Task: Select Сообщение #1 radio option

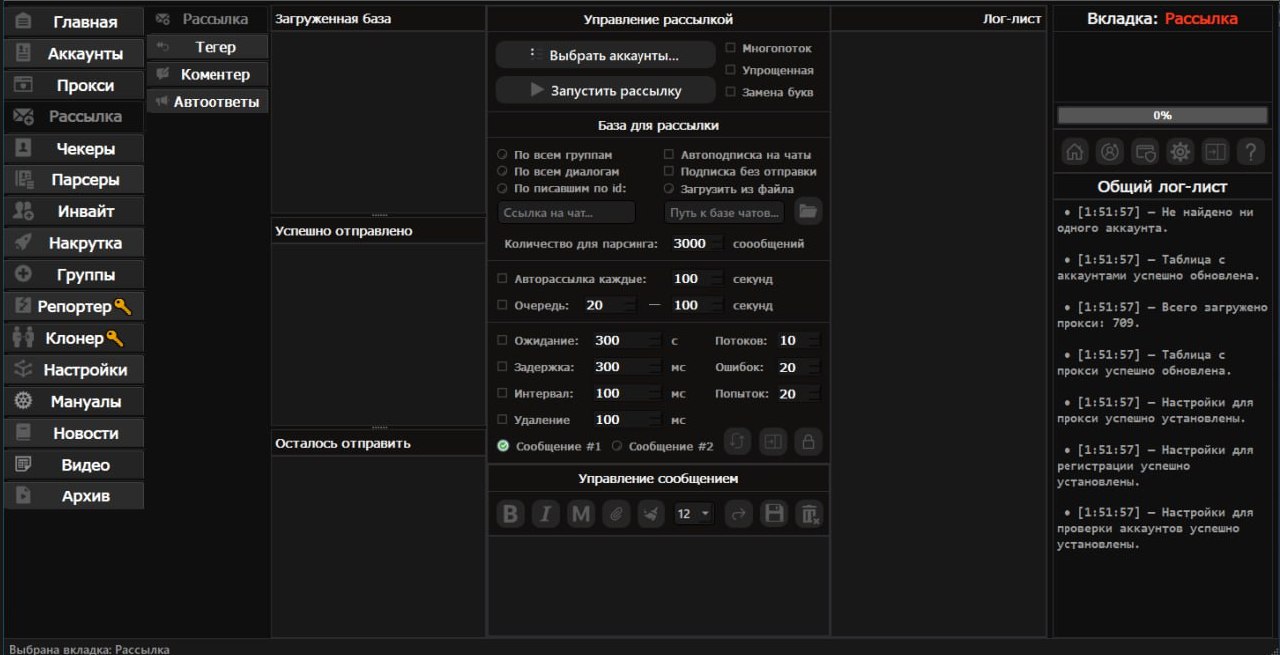Action: [503, 446]
